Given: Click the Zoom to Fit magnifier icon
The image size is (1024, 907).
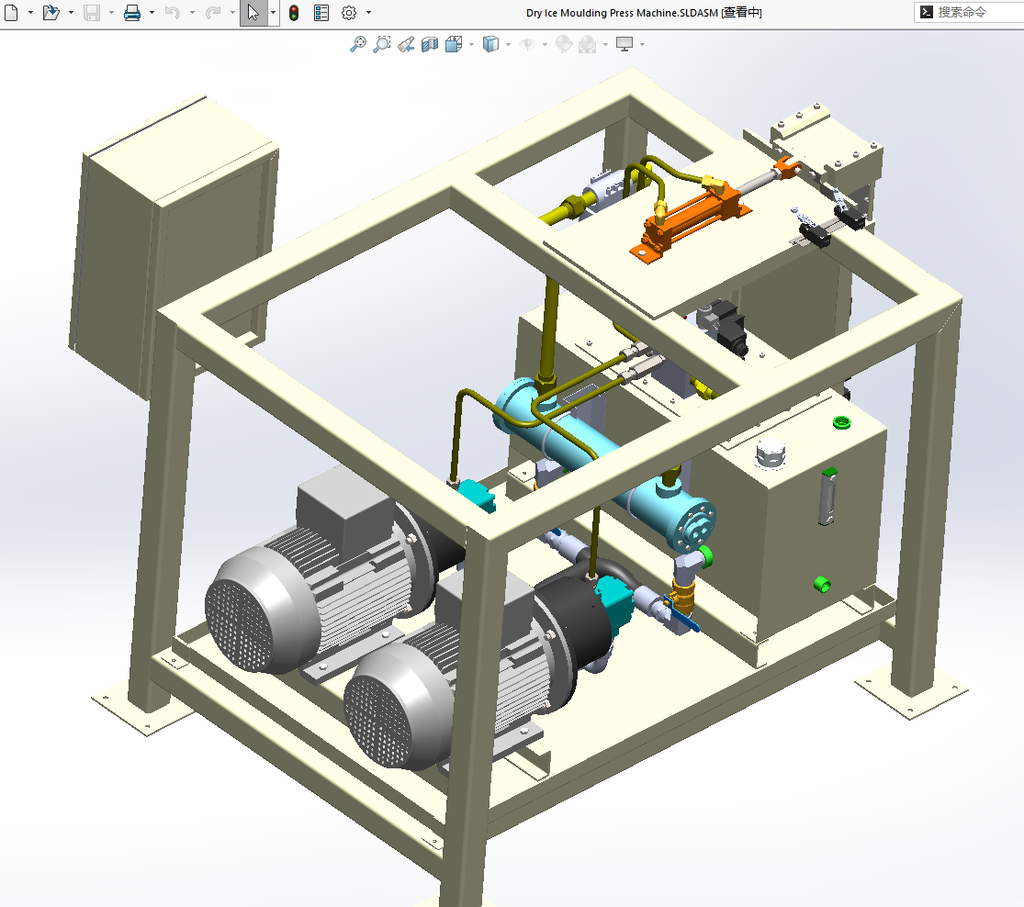Looking at the screenshot, I should (x=358, y=44).
